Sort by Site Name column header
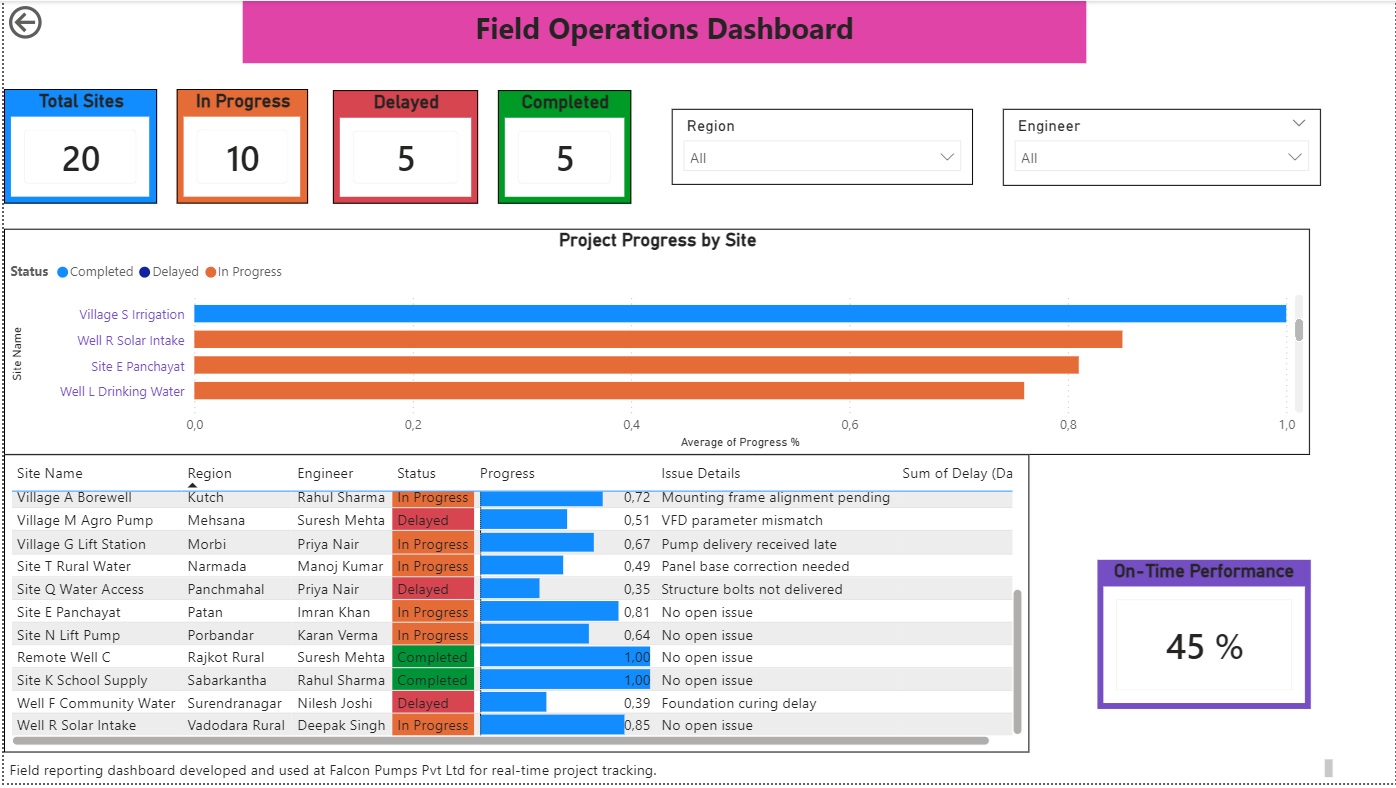 (50, 473)
